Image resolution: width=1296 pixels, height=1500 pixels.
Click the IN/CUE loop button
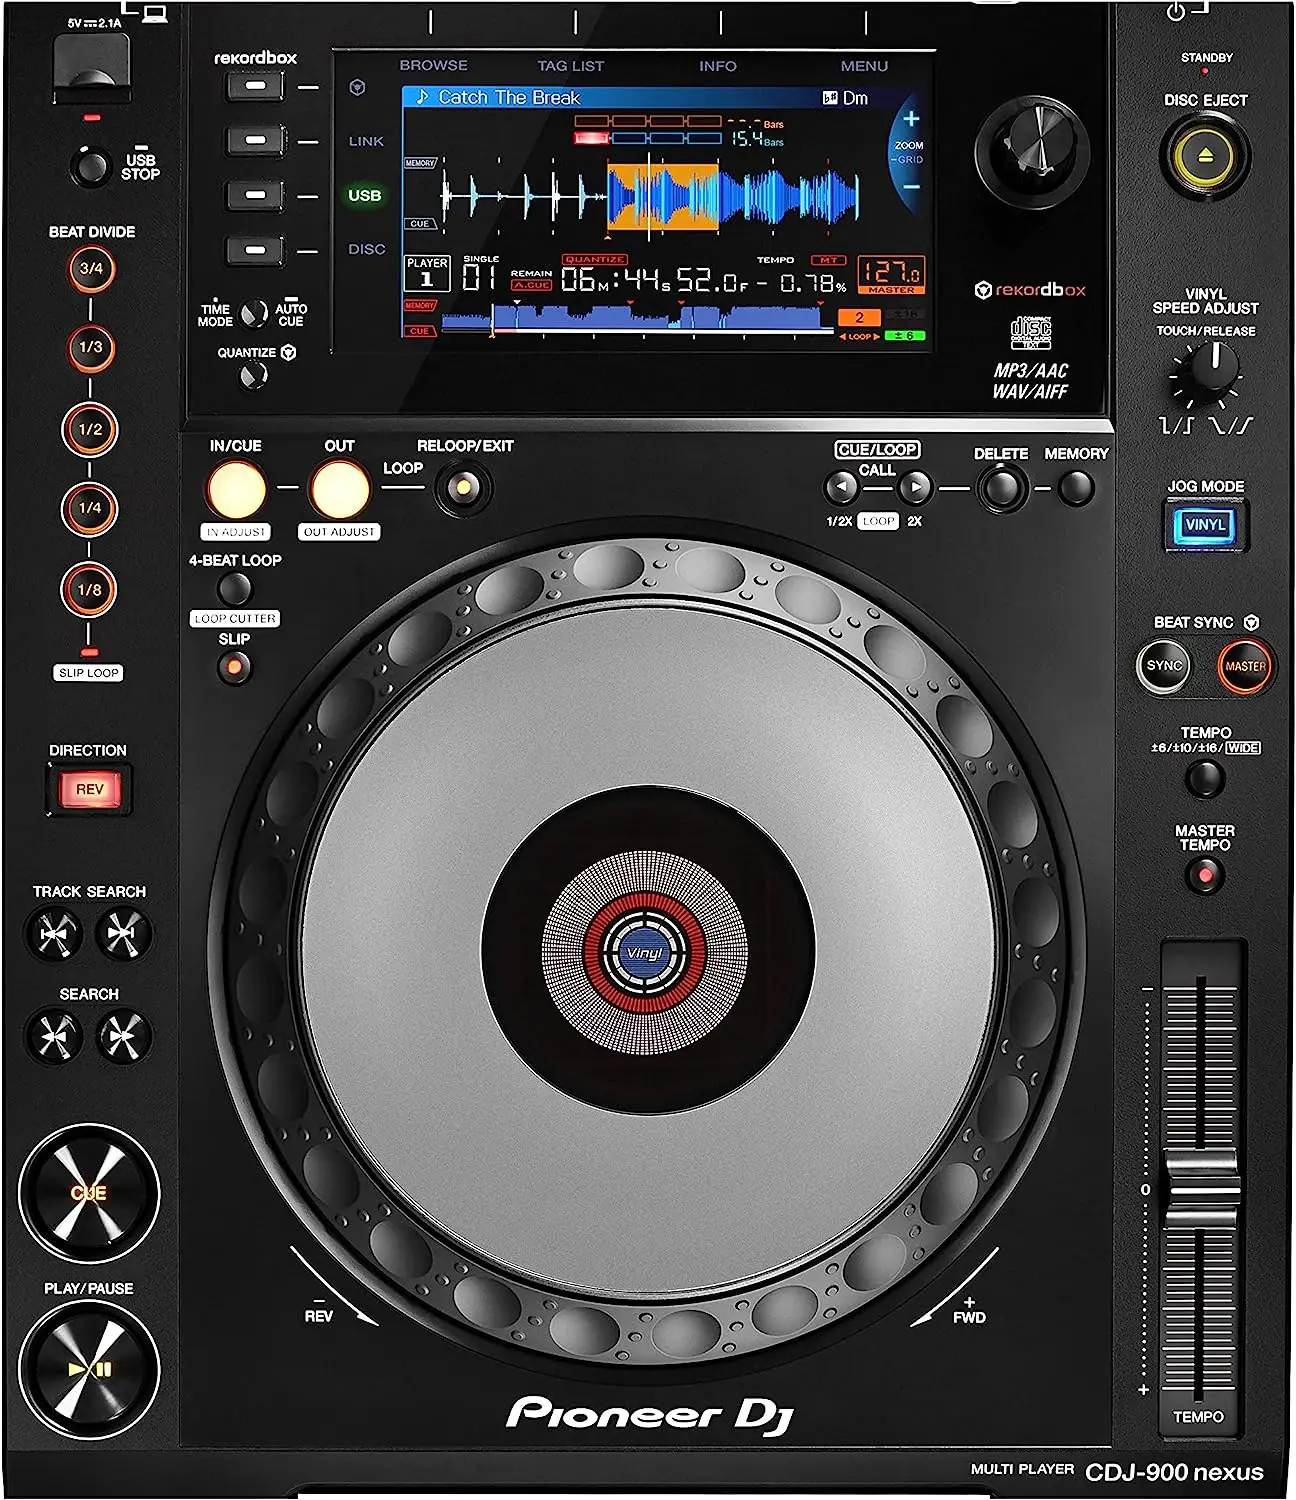pyautogui.click(x=236, y=490)
